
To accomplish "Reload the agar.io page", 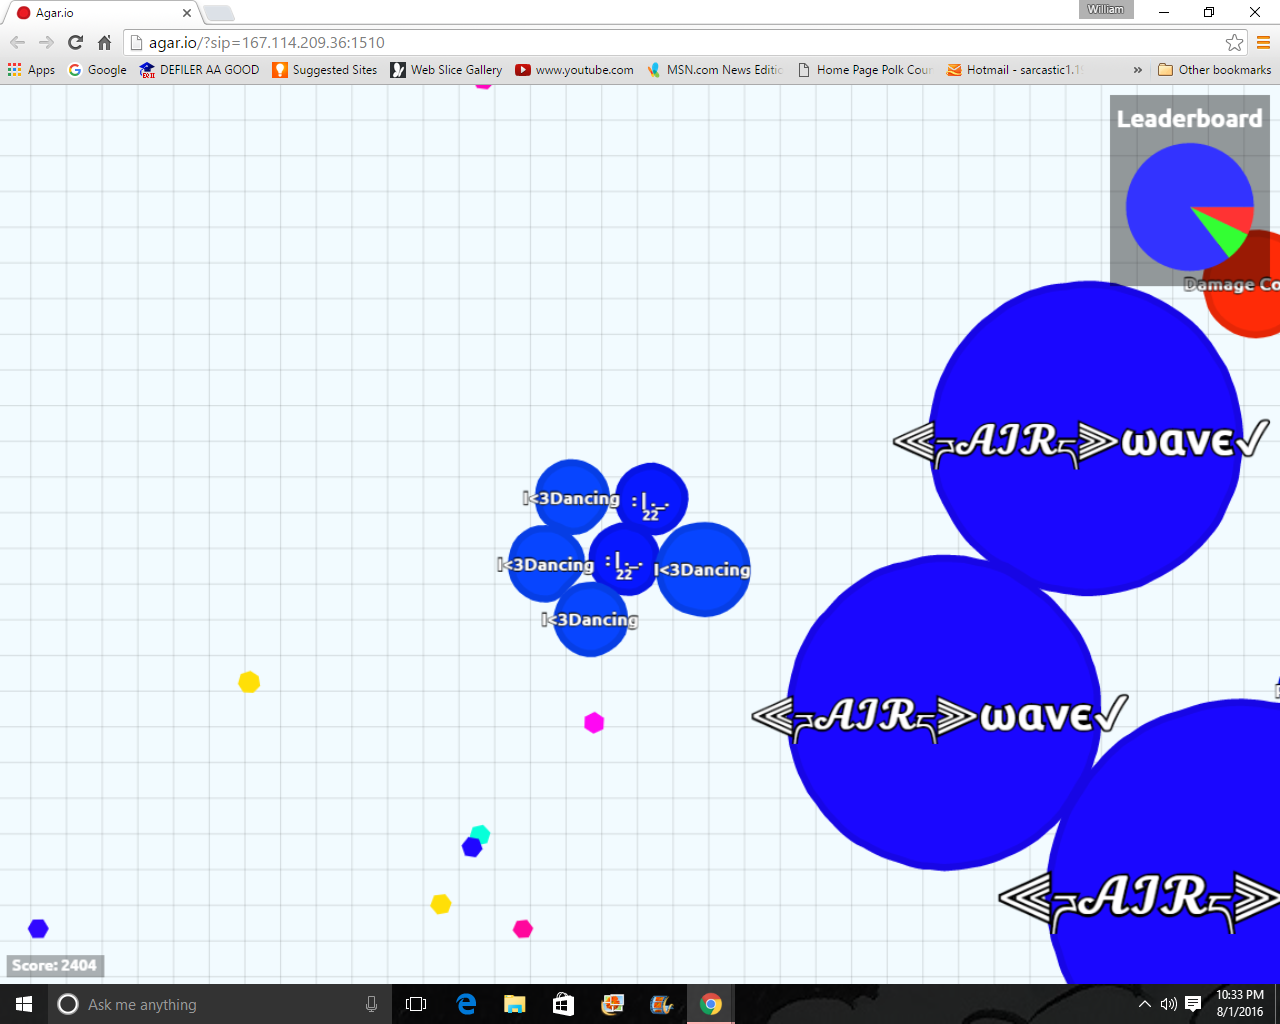I will 75,42.
